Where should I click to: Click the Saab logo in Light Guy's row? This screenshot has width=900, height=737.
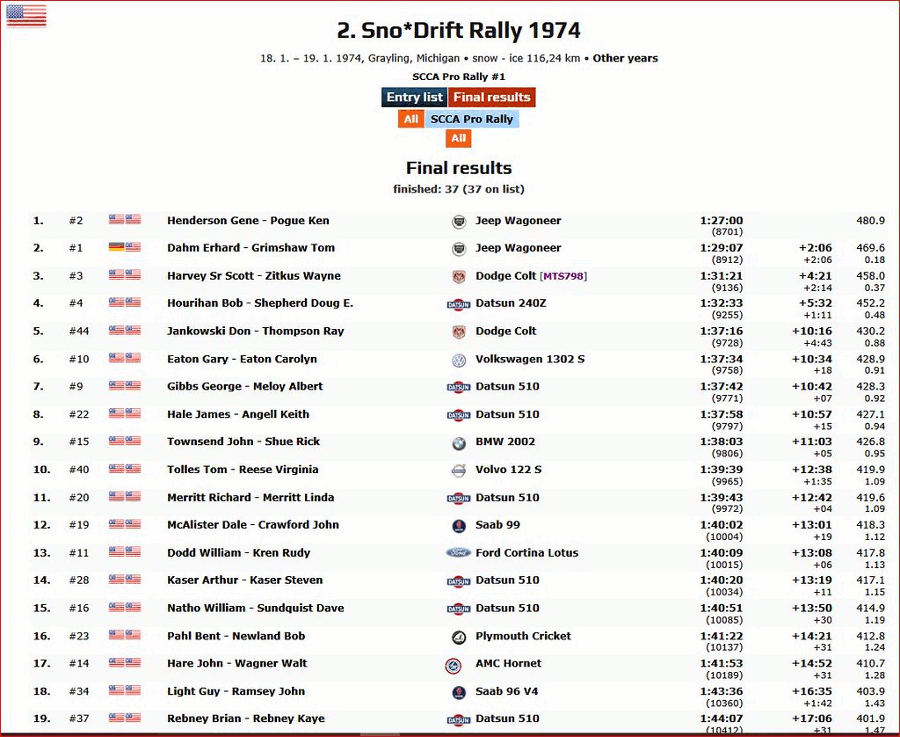pos(459,693)
